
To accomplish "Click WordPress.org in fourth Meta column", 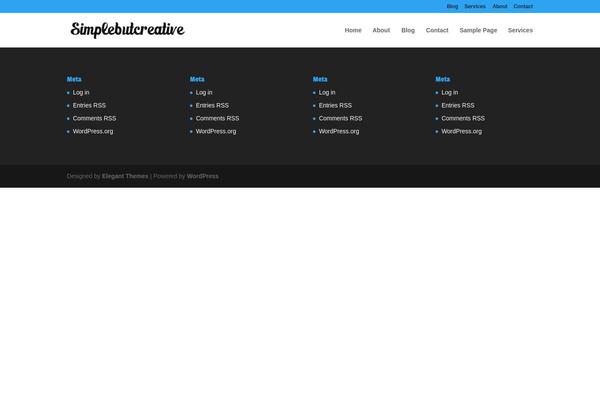I will coord(461,132).
